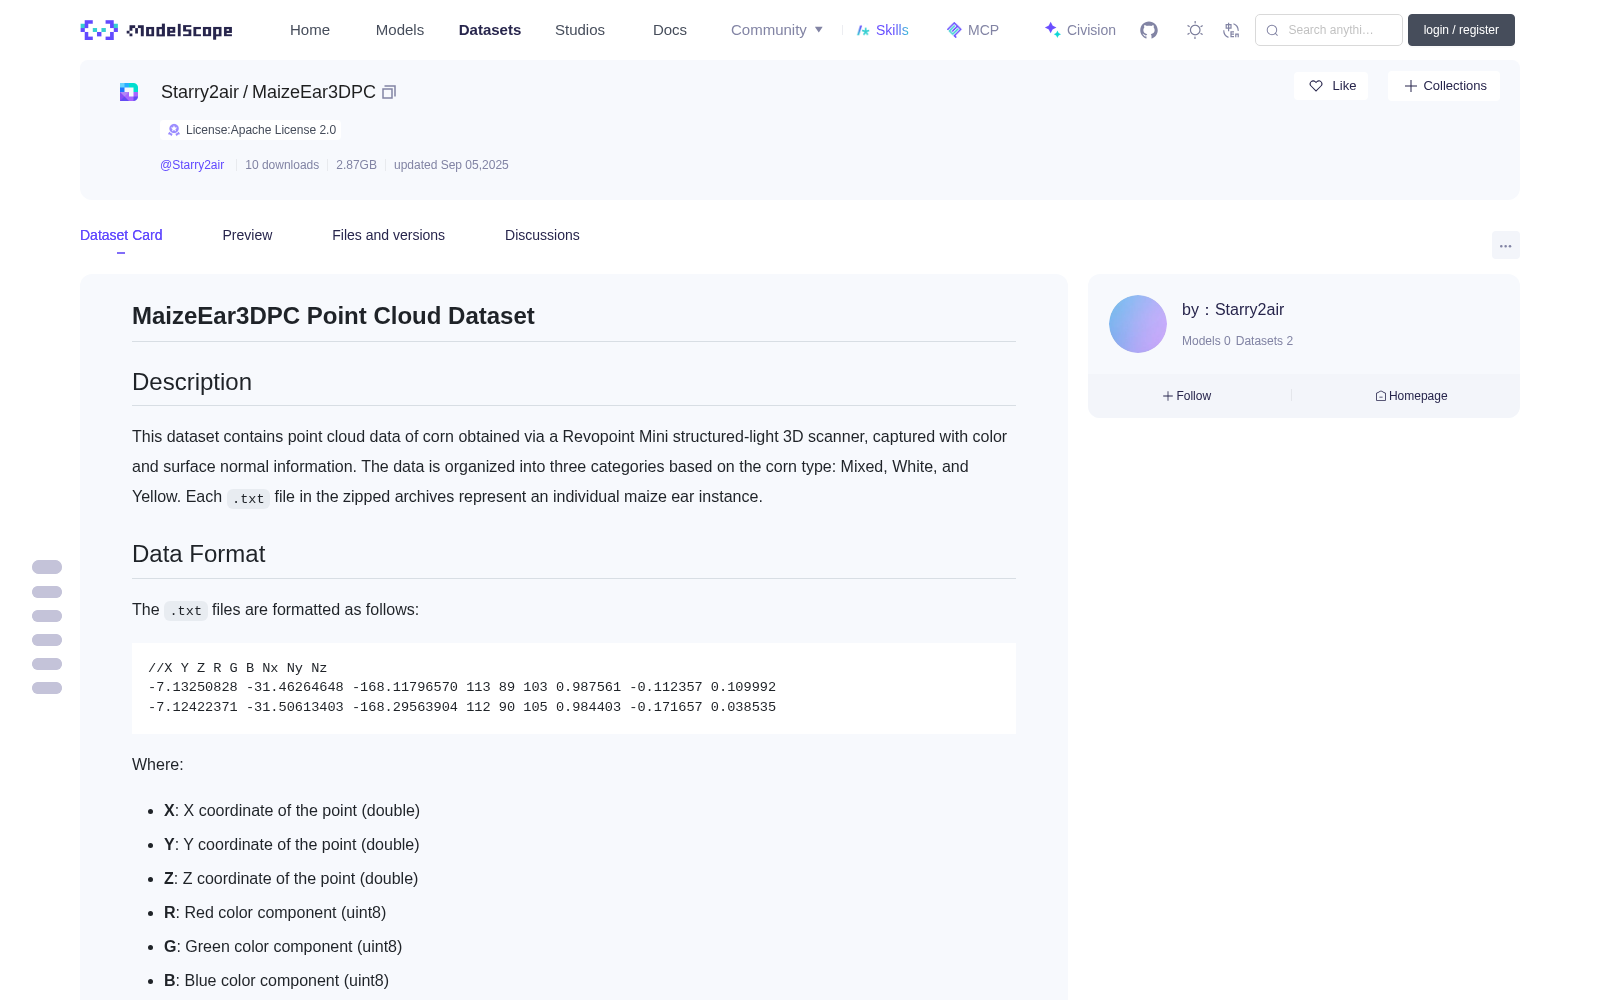Viewport: 1600px width, 1000px height.
Task: Open the Docs page
Action: coord(670,30)
